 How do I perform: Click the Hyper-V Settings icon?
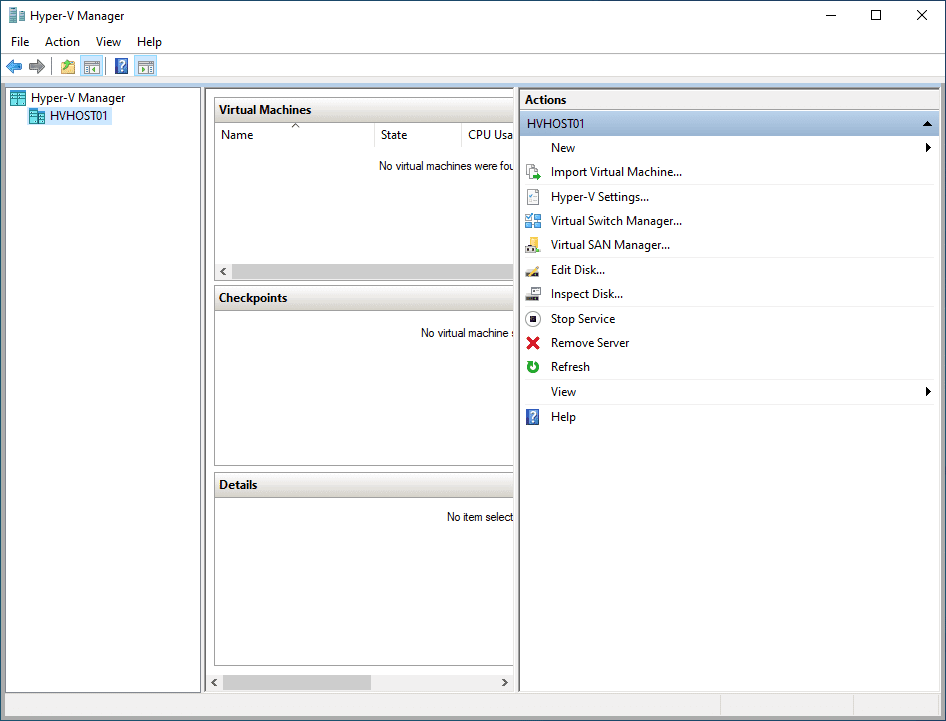tap(533, 197)
